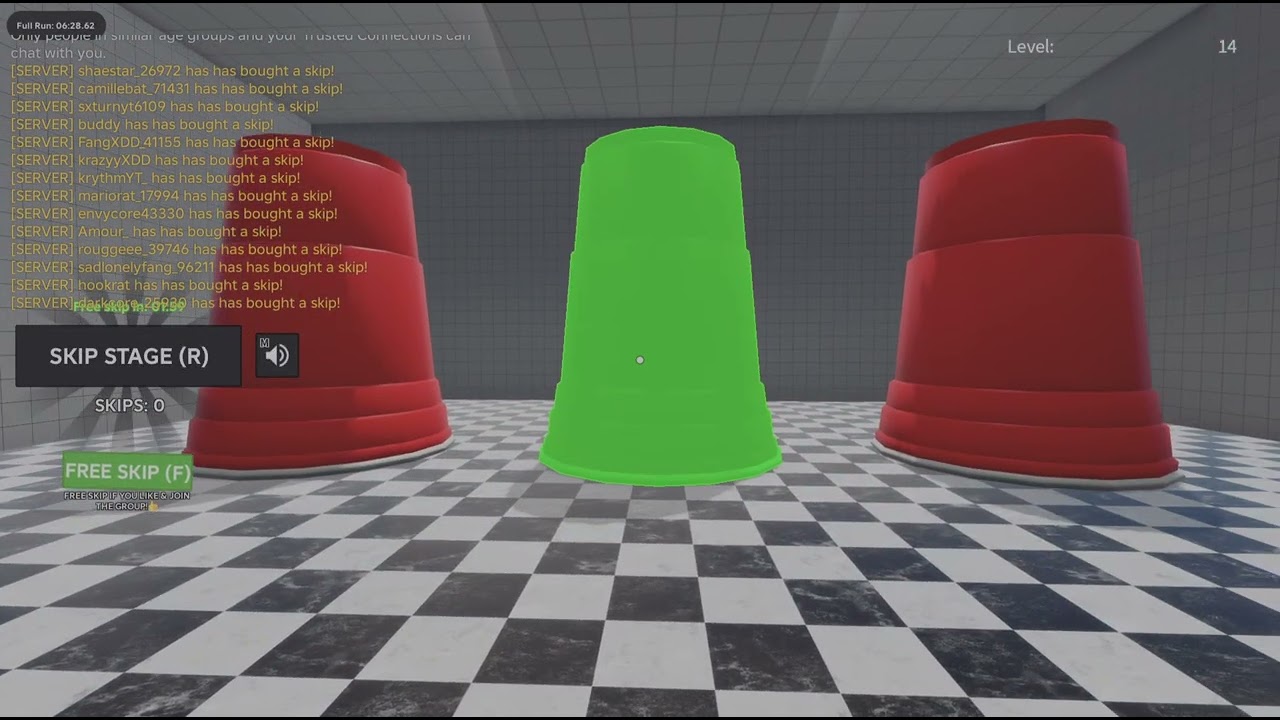Select the Level label text

tap(1030, 47)
